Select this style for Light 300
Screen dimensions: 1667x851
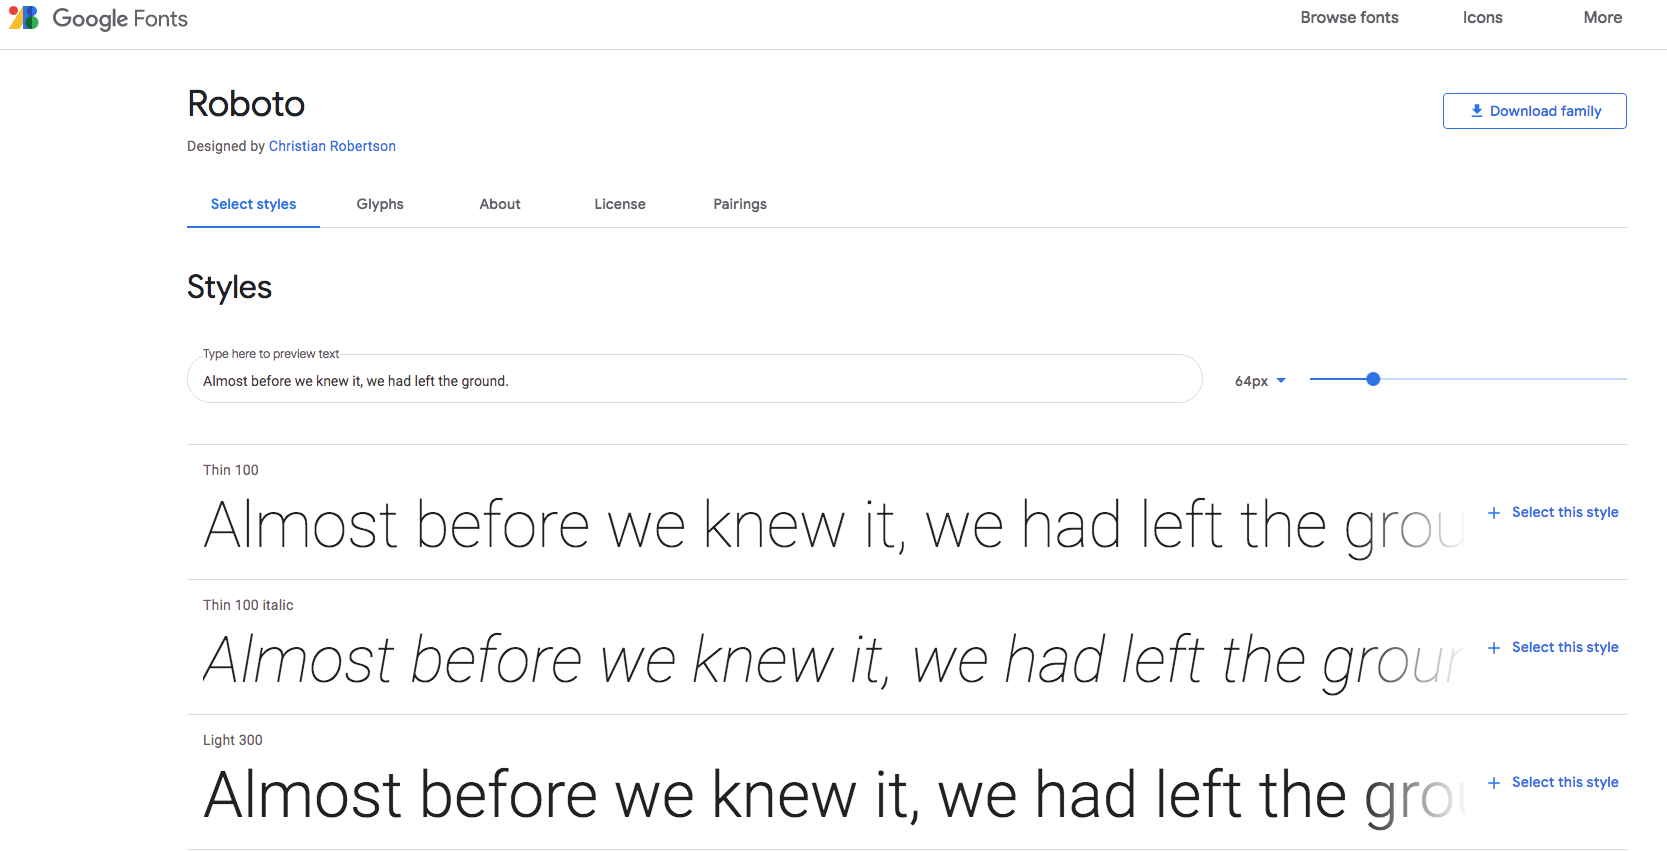(1564, 782)
